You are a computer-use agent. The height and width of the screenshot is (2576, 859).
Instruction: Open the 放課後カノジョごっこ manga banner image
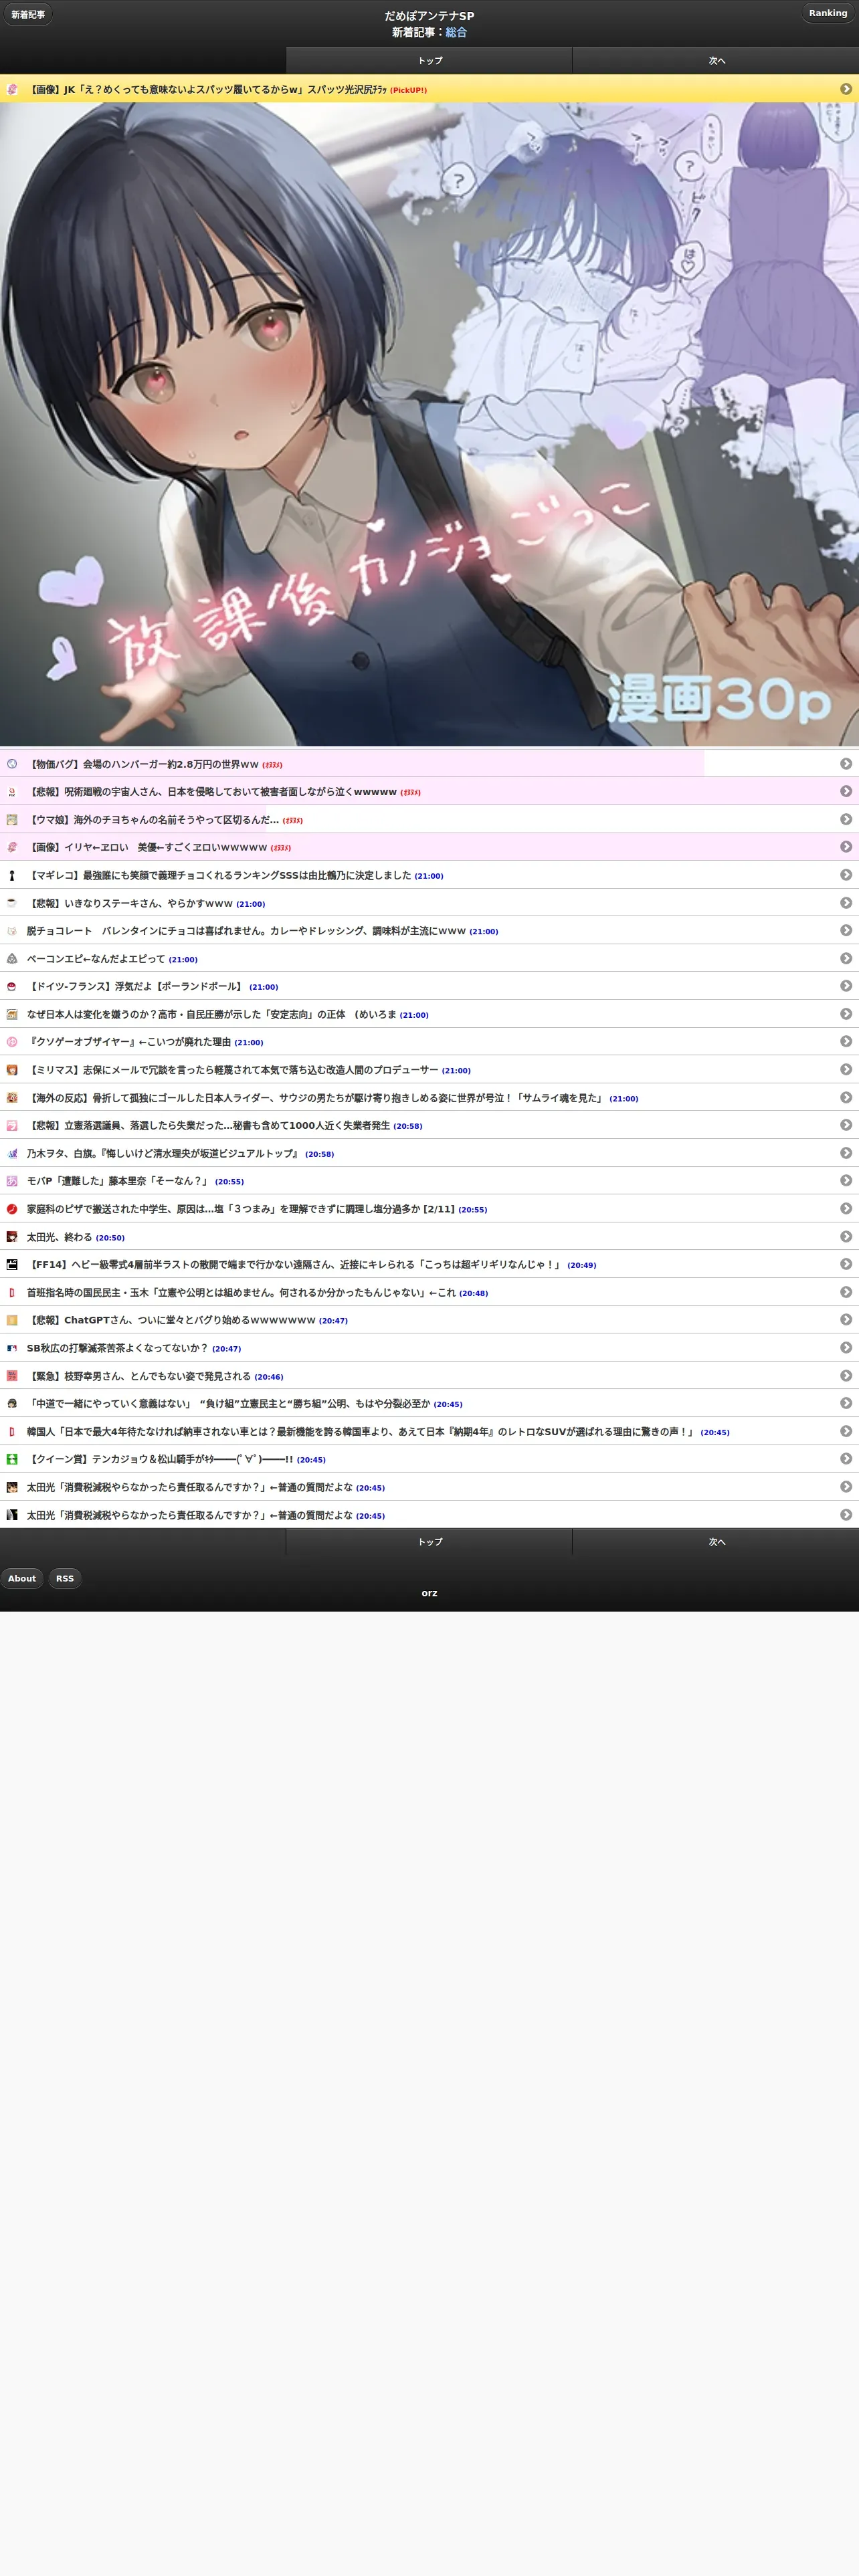429,424
